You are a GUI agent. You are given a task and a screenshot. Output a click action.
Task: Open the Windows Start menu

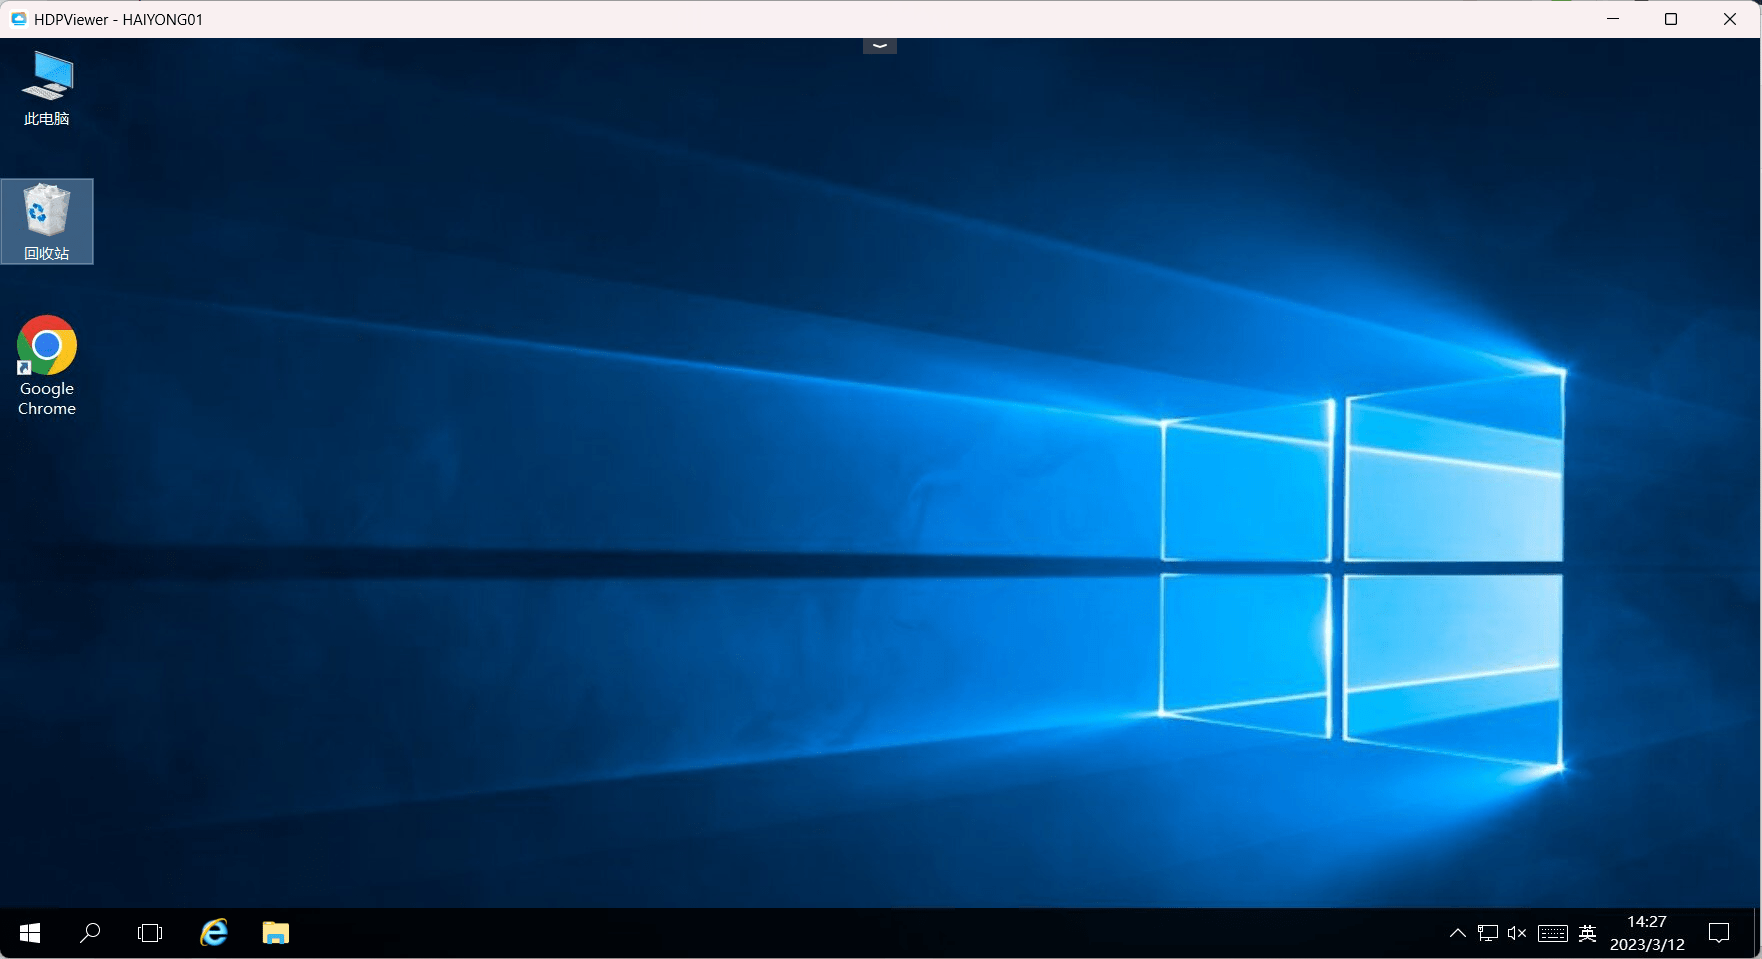tap(30, 933)
